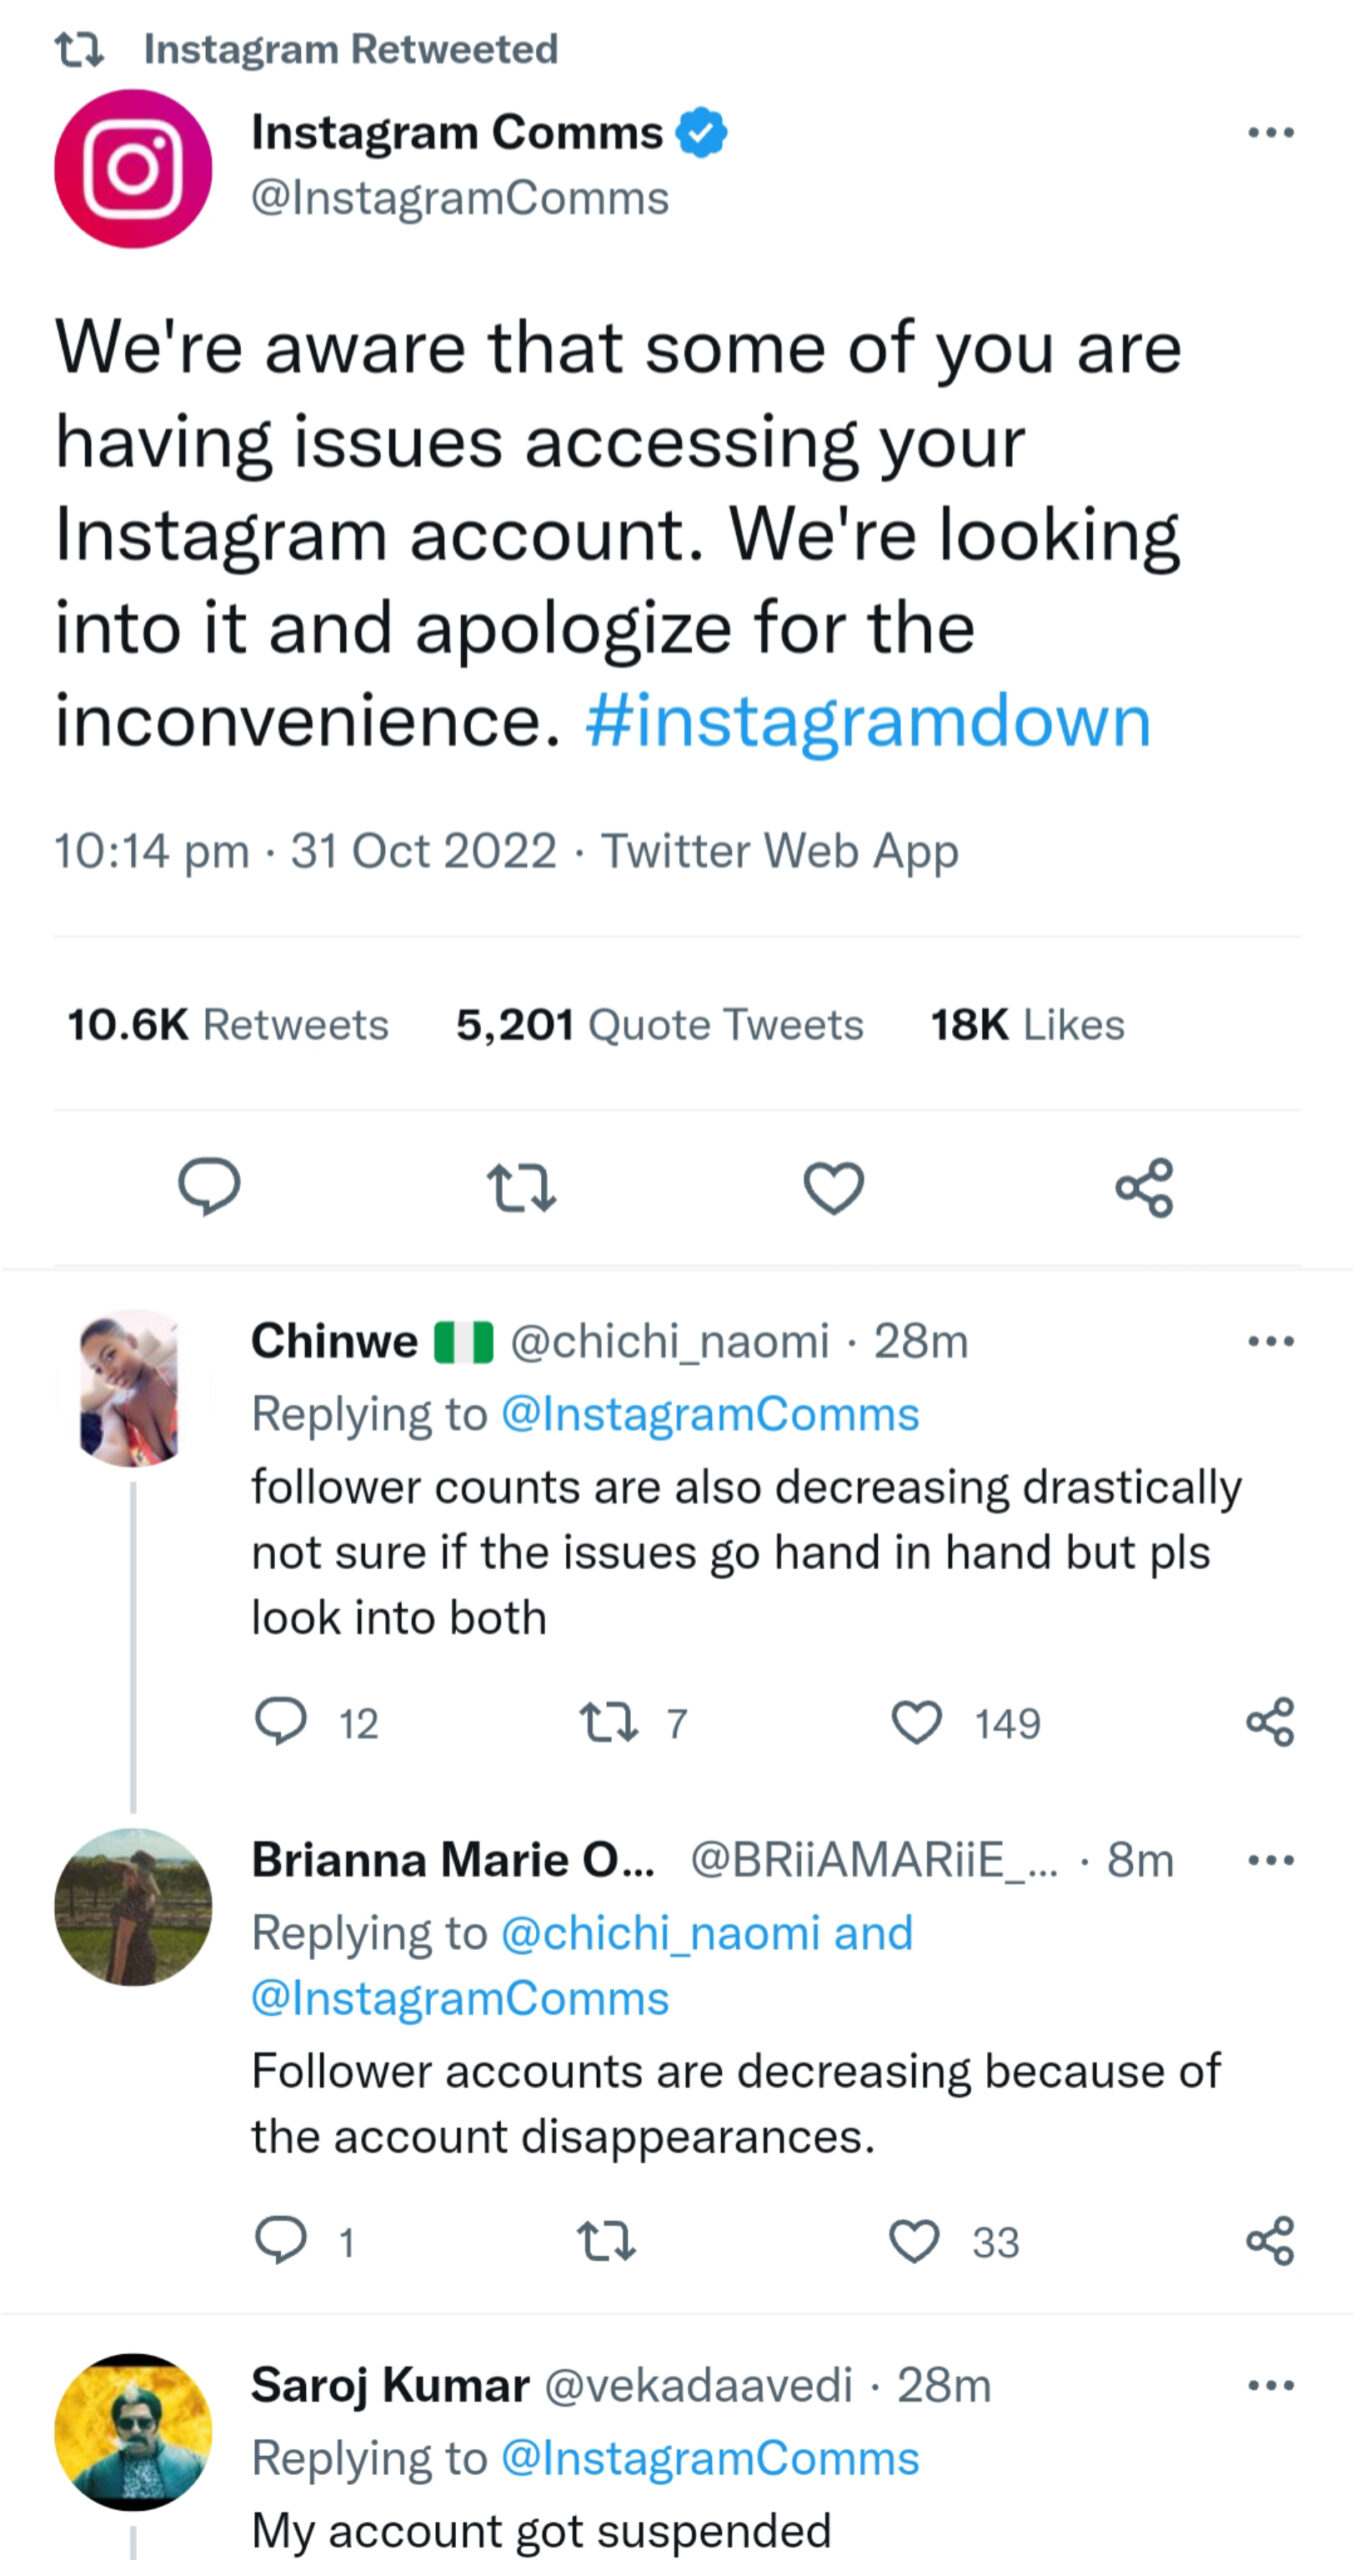Open the Instagram Comms profile picture

[133, 168]
